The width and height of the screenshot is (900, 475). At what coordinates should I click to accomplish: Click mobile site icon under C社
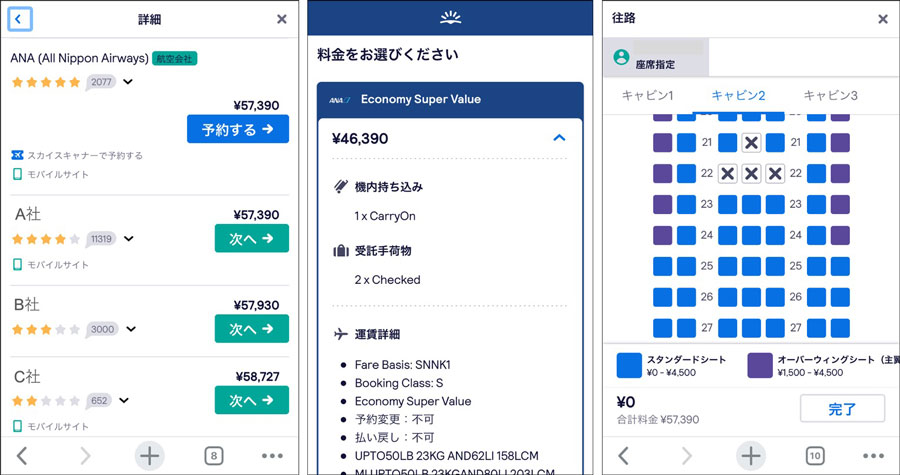point(17,426)
